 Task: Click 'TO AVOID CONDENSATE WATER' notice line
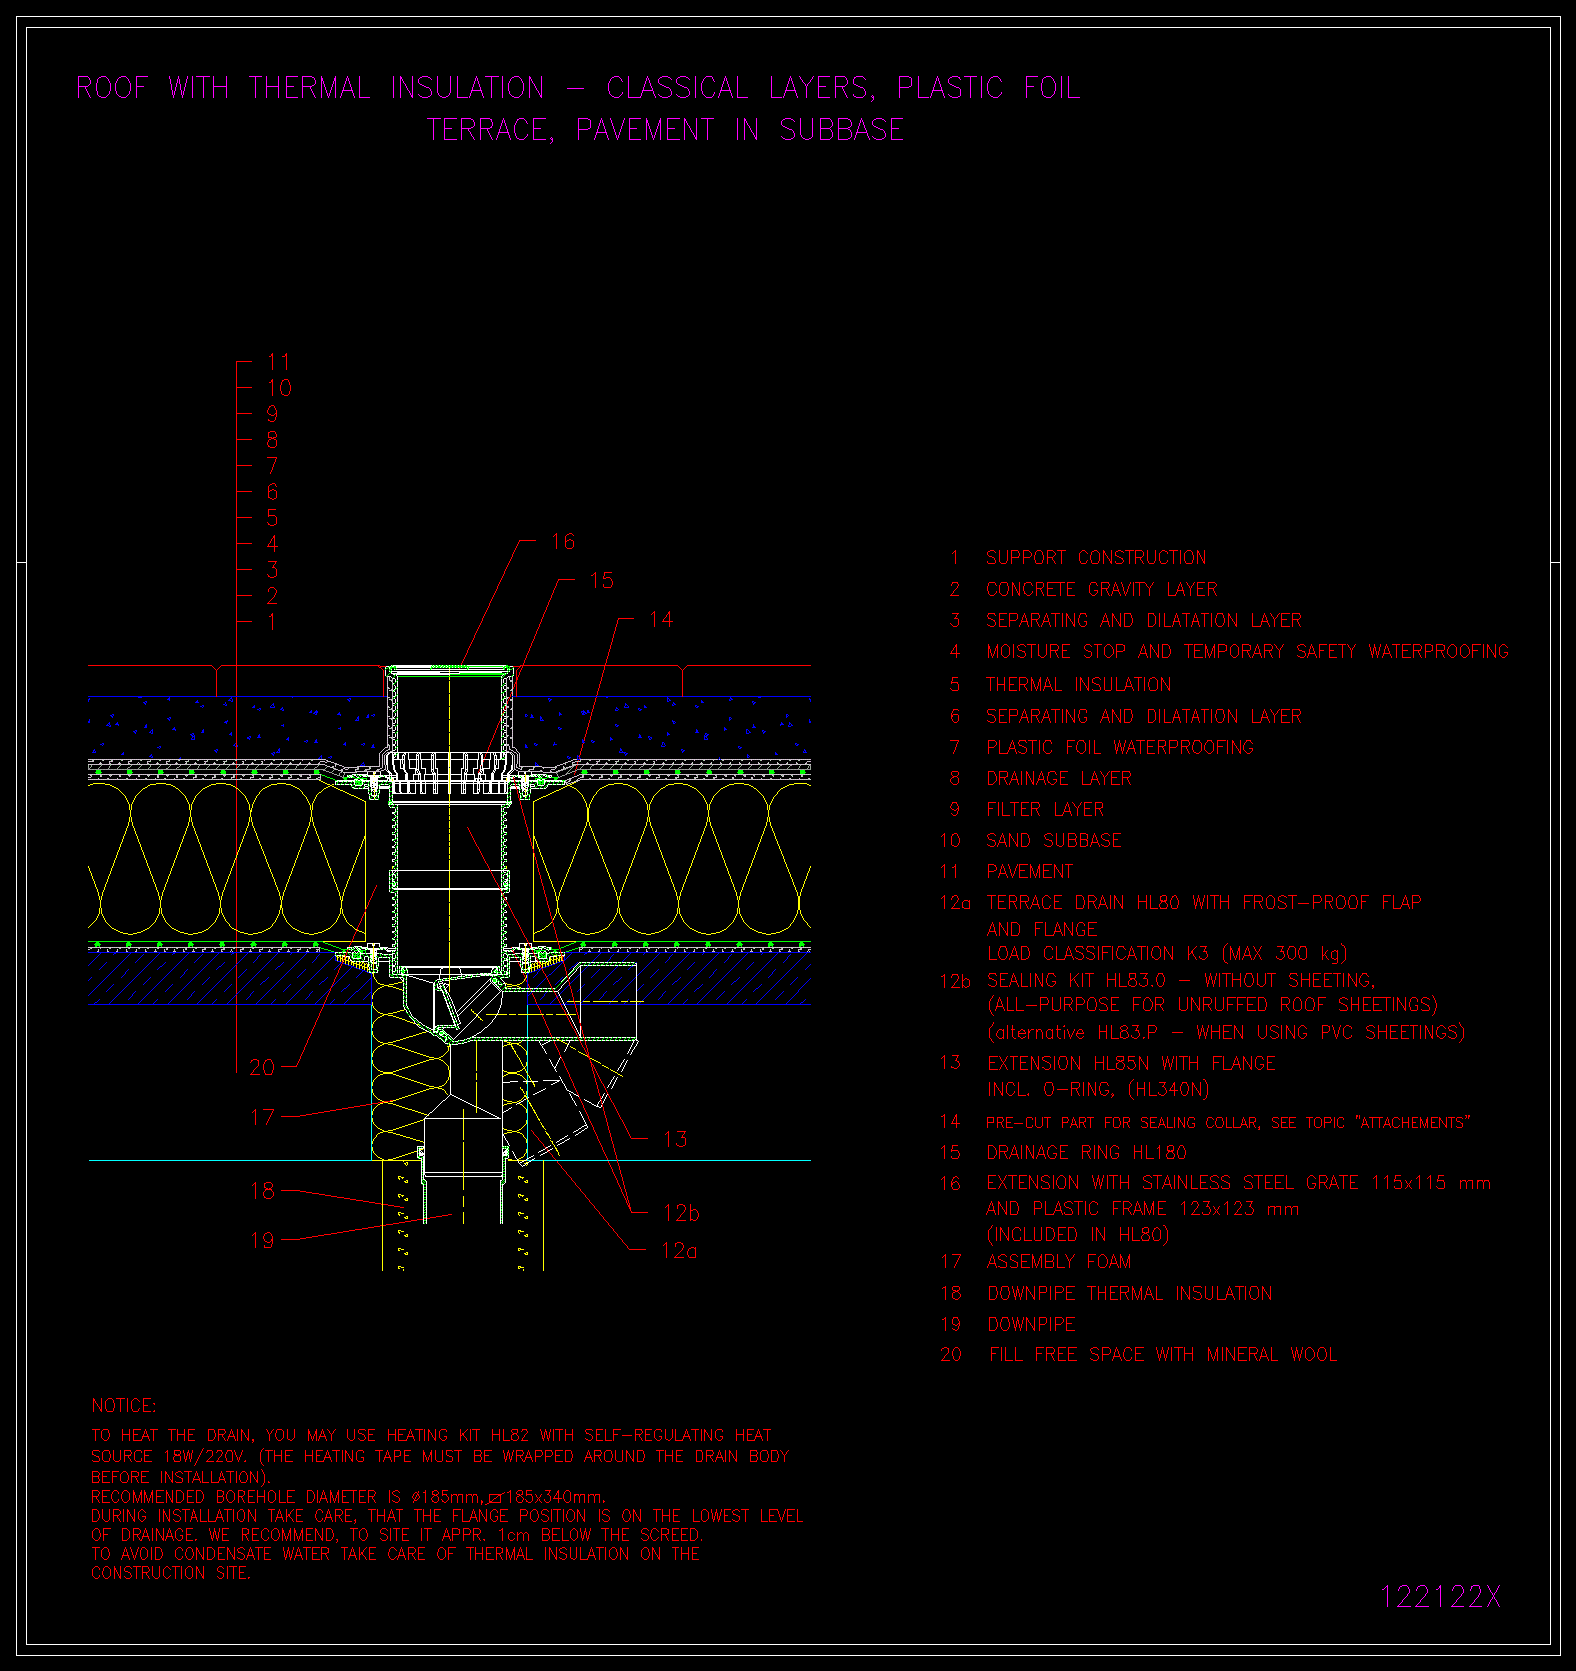395,1554
